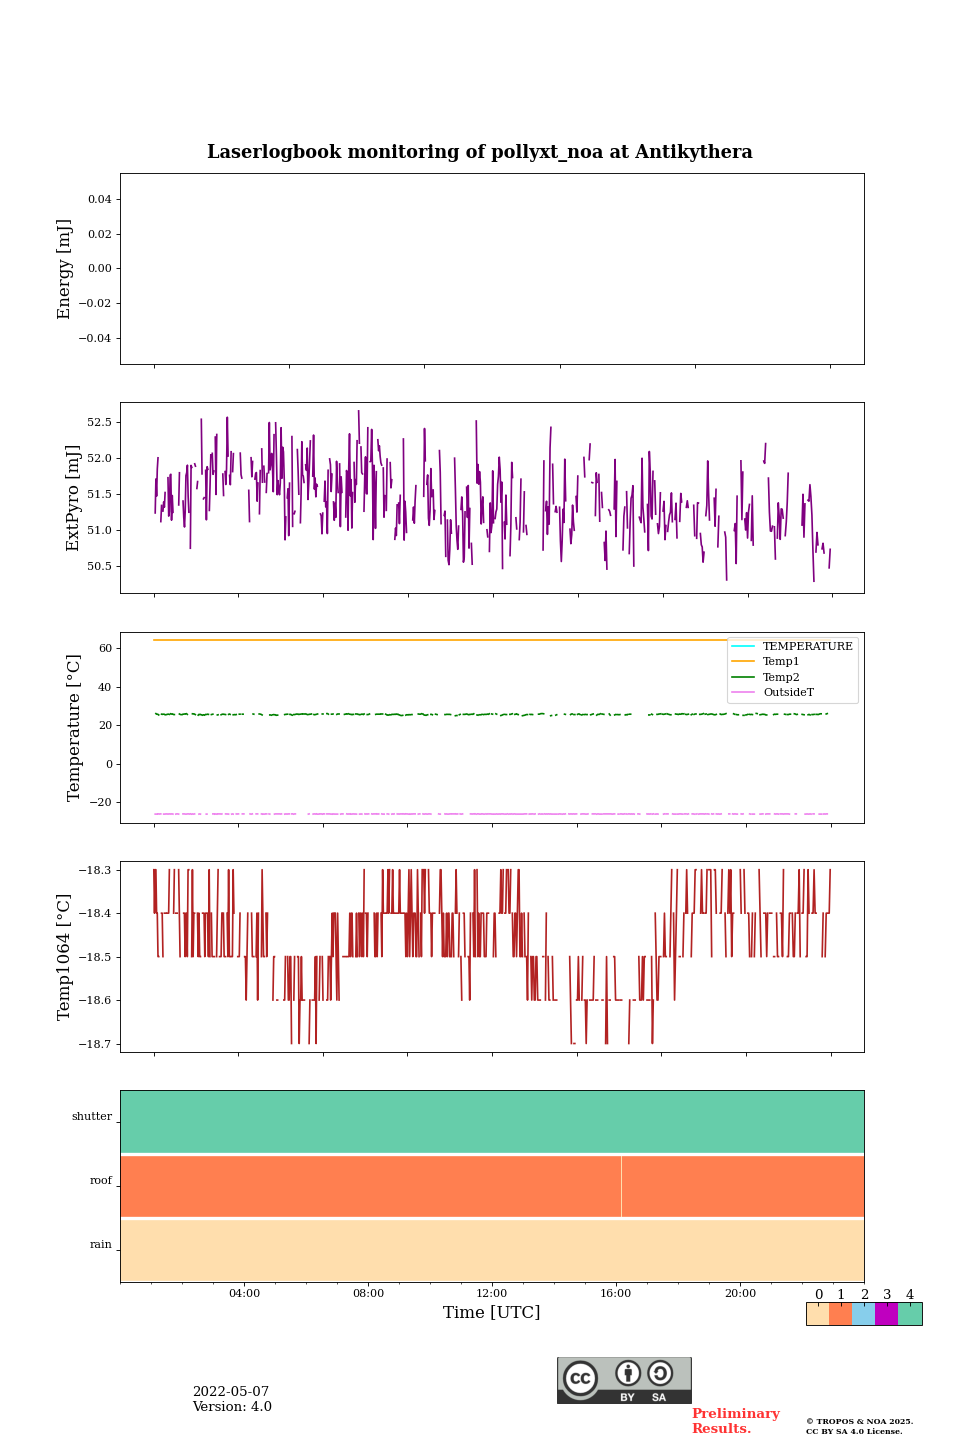Click the 16:00 time tick label
Image resolution: width=960 pixels, height=1440 pixels.
[x=616, y=1293]
